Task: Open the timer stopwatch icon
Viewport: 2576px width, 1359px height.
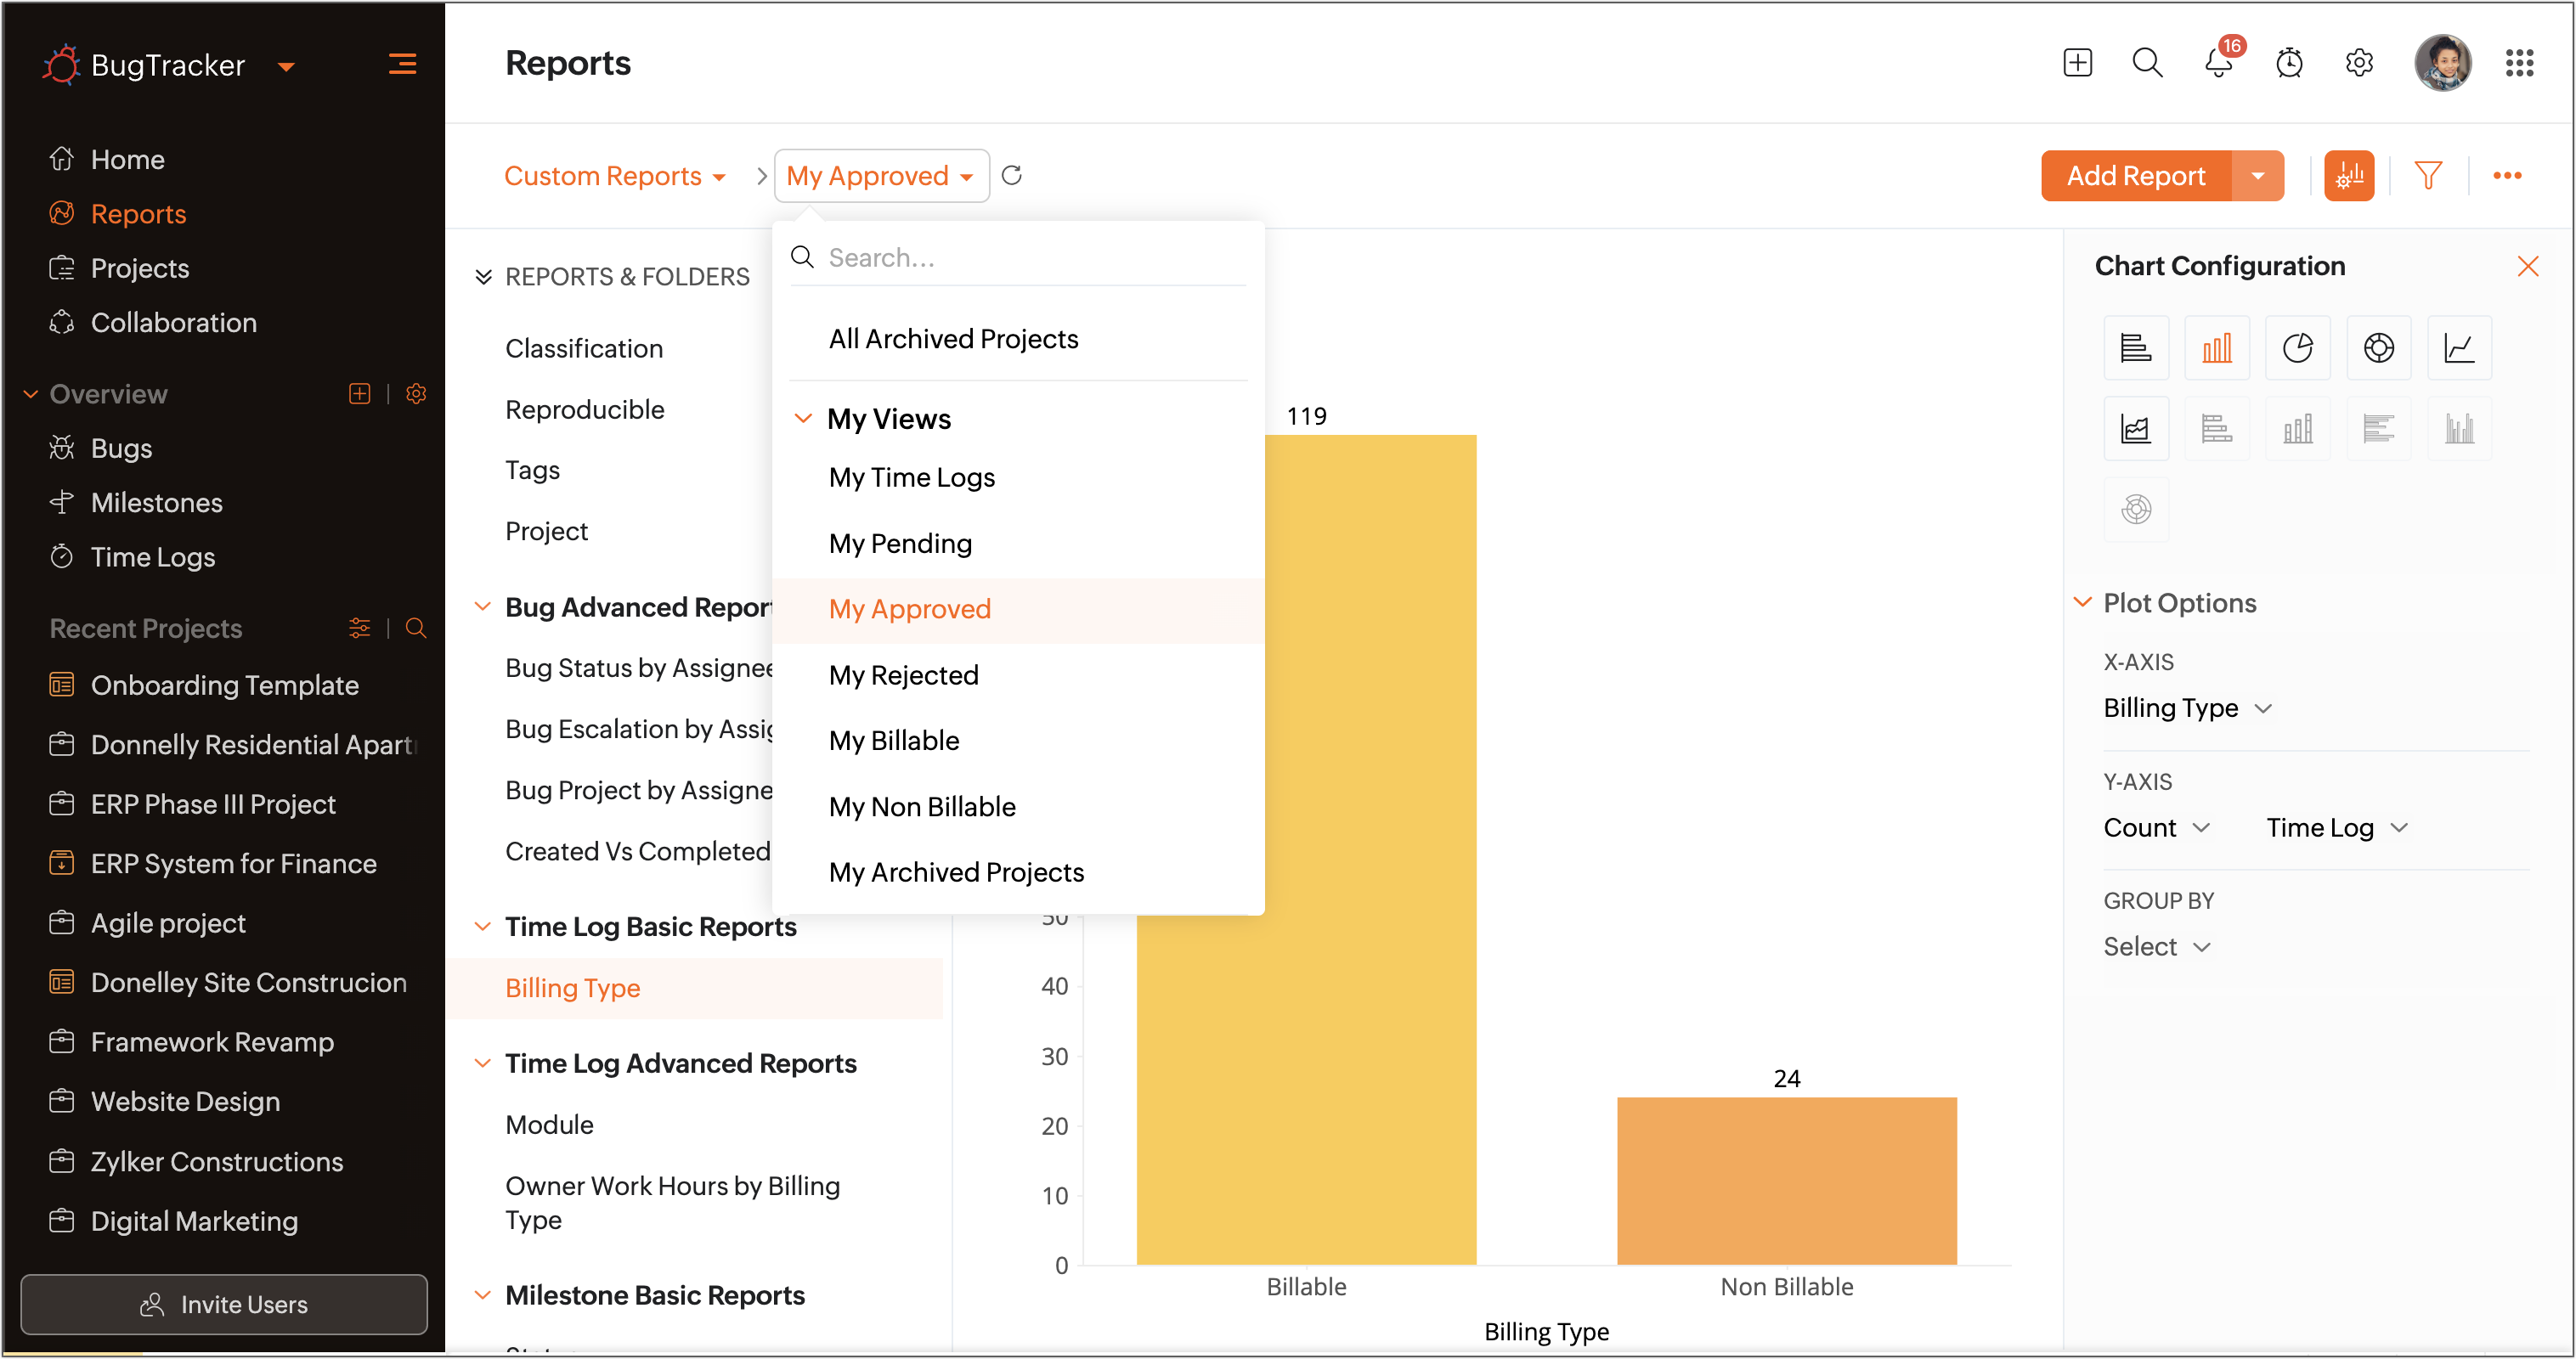Action: (x=2288, y=64)
